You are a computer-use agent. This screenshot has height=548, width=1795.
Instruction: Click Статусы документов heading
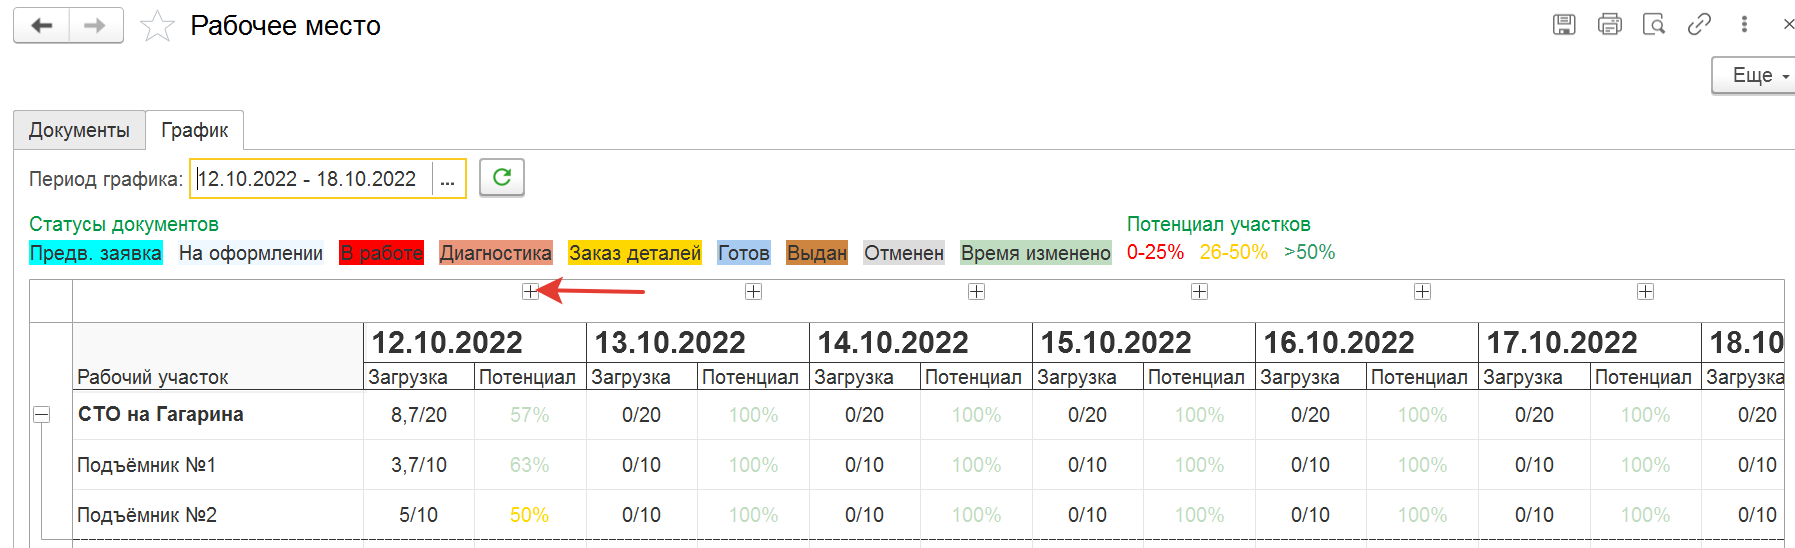(124, 224)
